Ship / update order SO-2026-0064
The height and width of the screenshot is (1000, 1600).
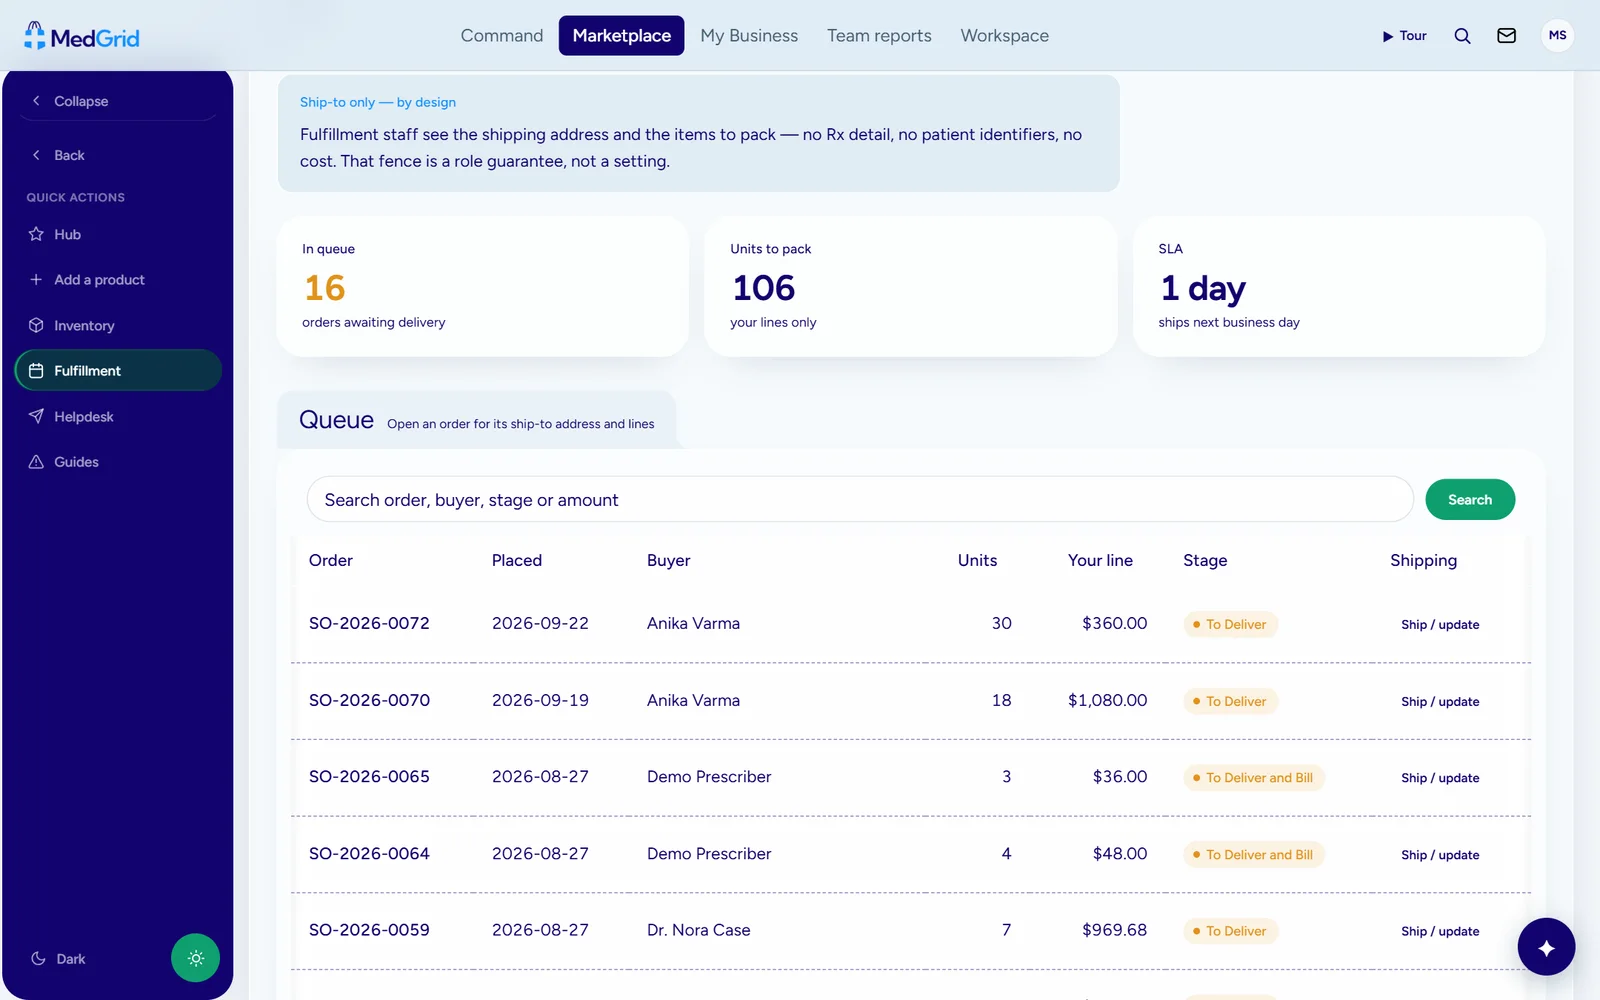(1440, 855)
